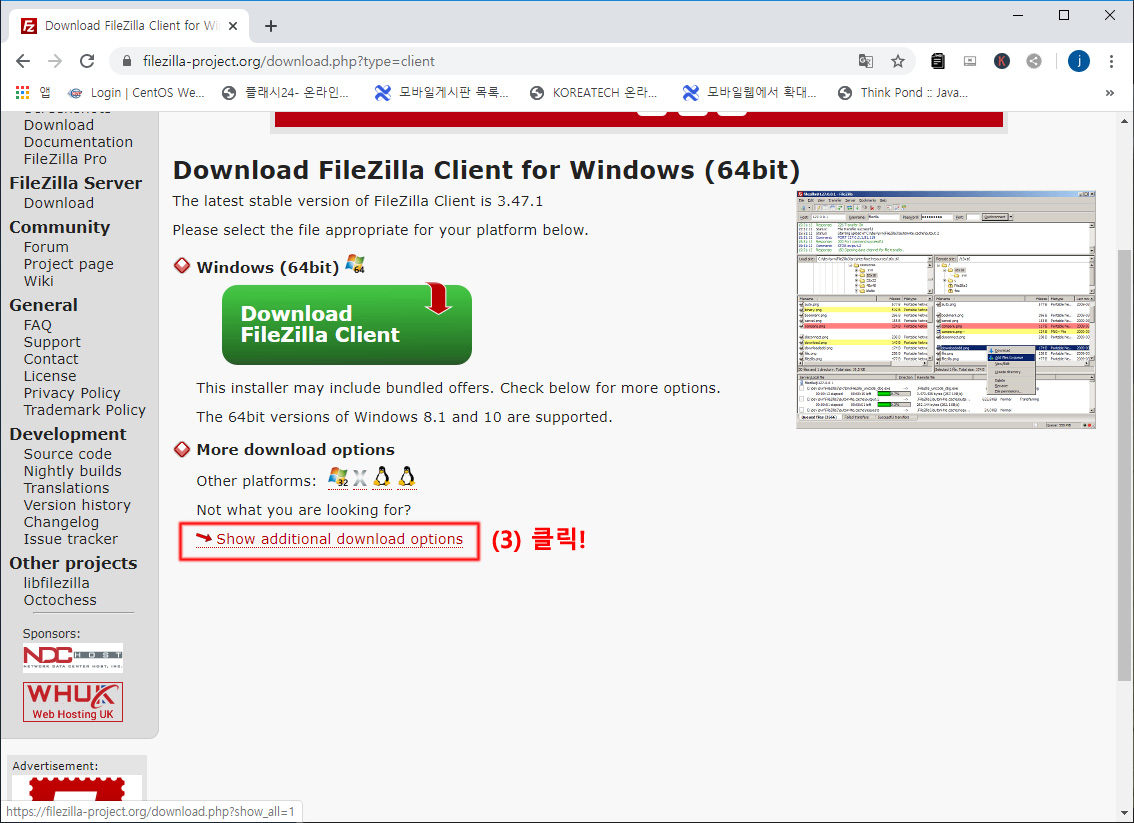Click the scrollbar down arrow
Screen dimensions: 1134x823
[1124, 814]
